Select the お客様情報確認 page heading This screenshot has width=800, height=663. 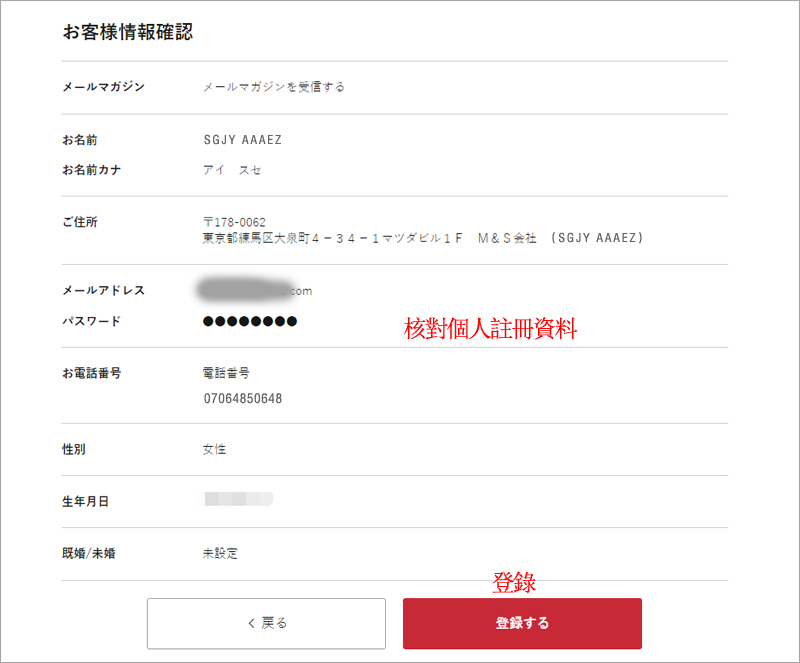pyautogui.click(x=128, y=32)
